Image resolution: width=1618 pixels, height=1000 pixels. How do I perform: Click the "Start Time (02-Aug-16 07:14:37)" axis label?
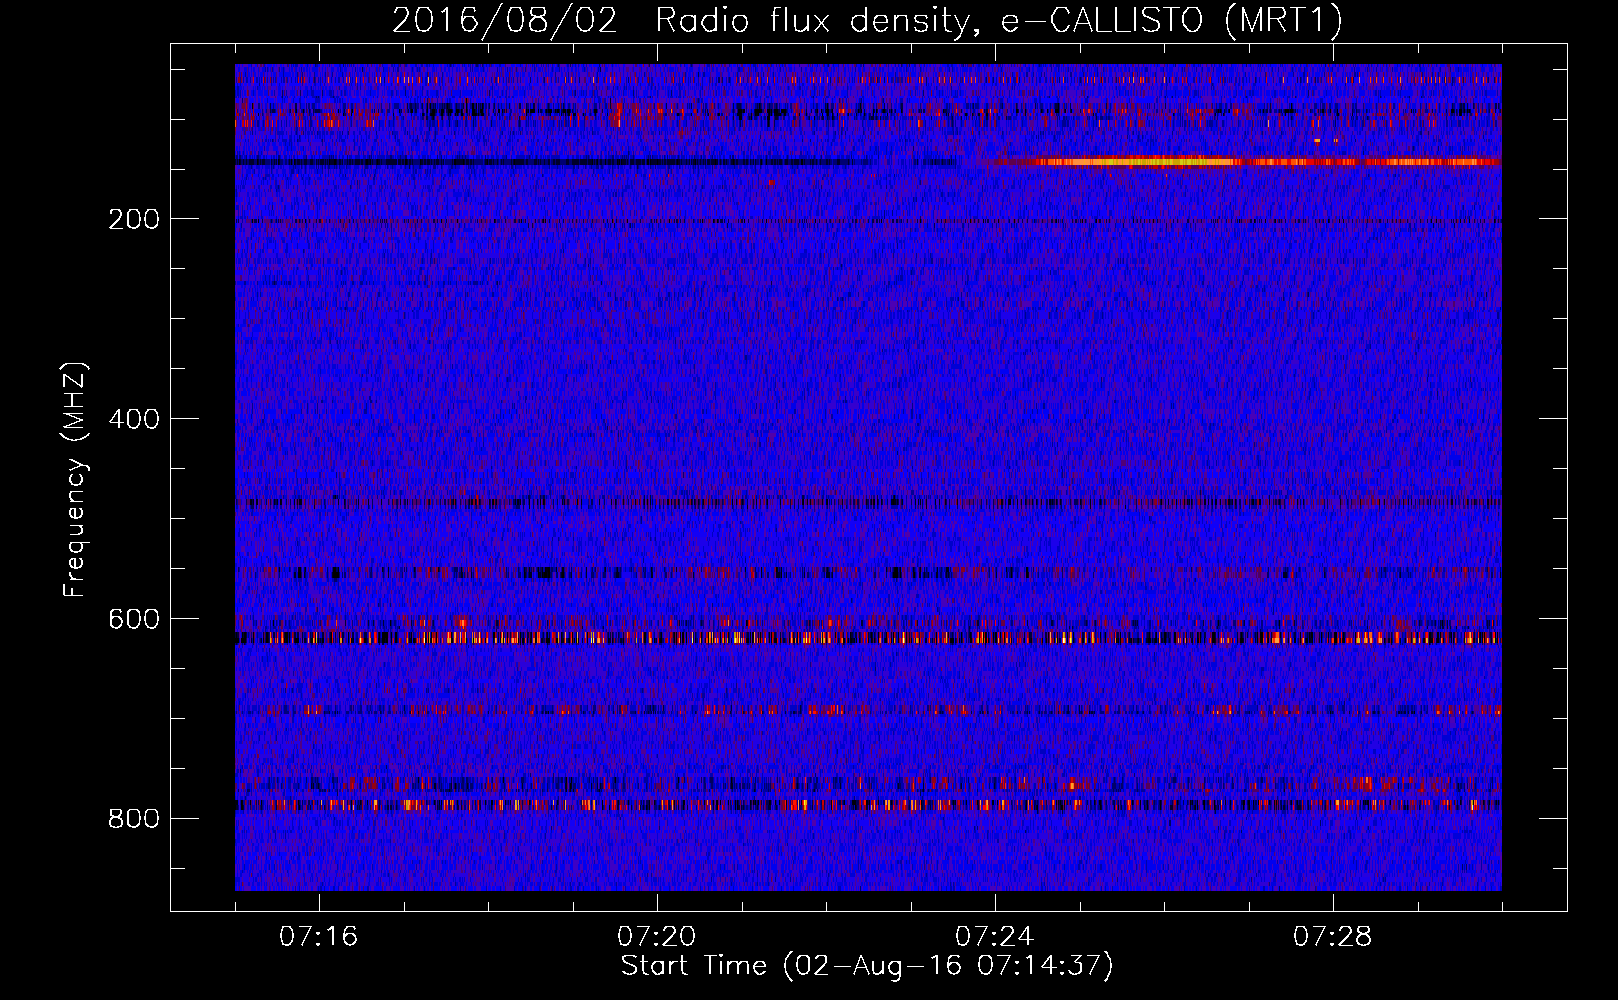[867, 966]
